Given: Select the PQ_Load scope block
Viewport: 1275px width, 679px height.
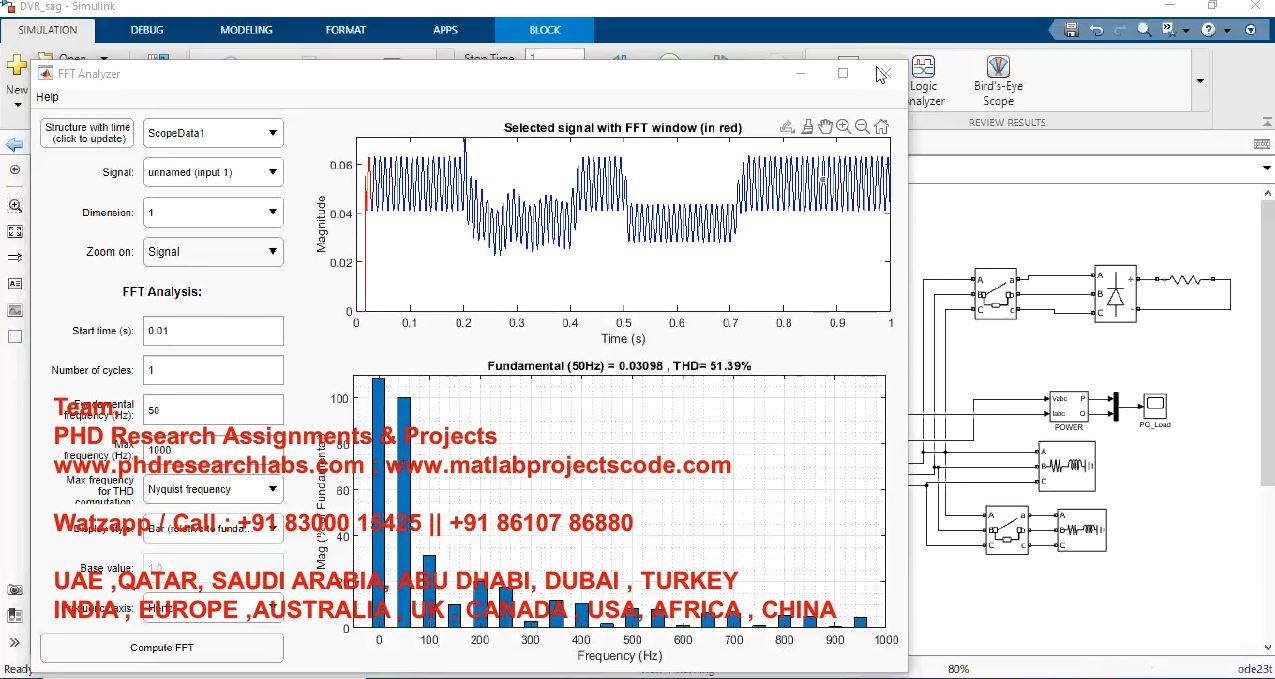Looking at the screenshot, I should 1155,405.
